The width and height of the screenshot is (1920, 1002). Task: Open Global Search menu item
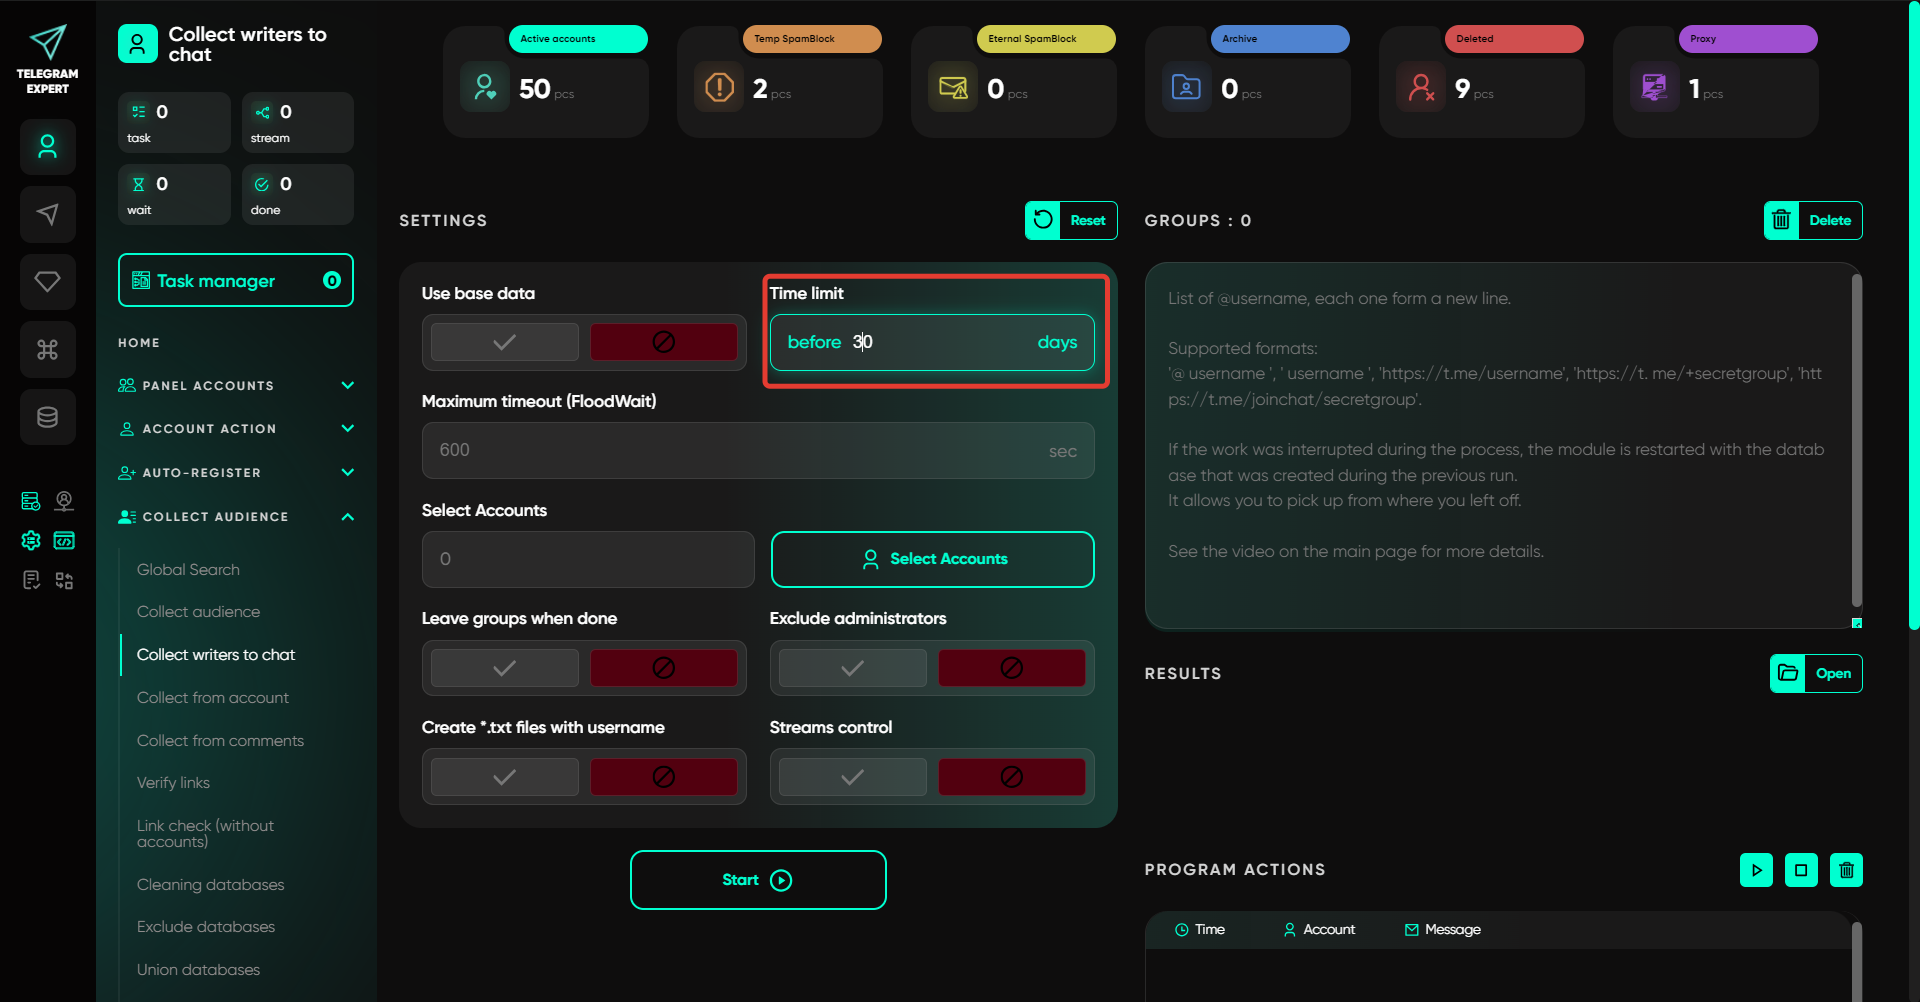(x=188, y=569)
